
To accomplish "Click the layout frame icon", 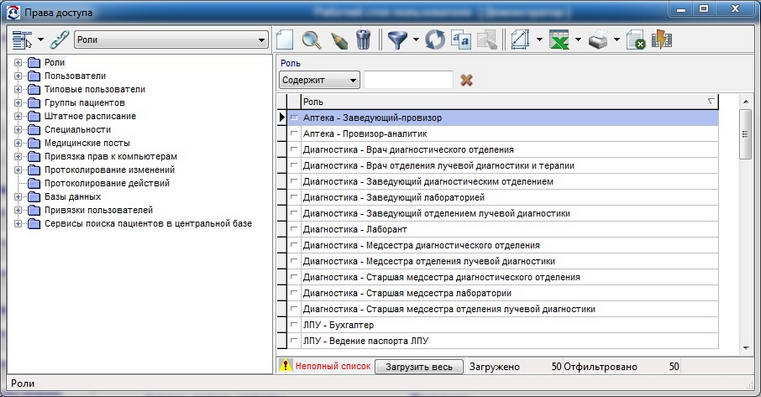I will pyautogui.click(x=520, y=40).
